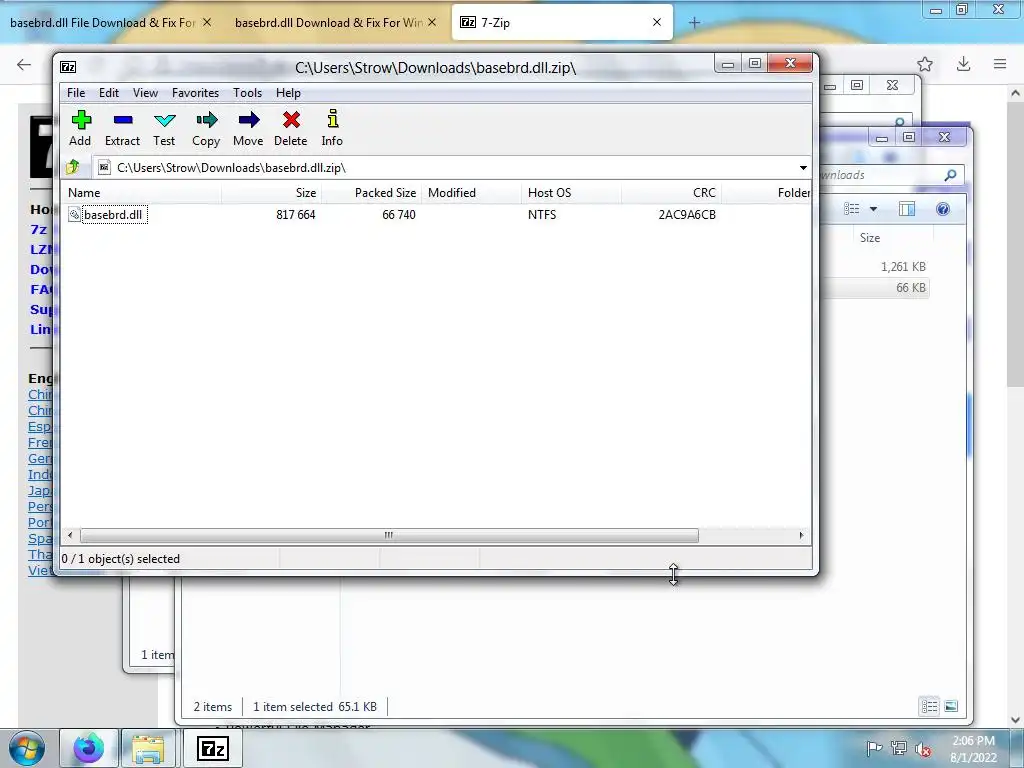Toggle Explorer preview pane icon

907,209
